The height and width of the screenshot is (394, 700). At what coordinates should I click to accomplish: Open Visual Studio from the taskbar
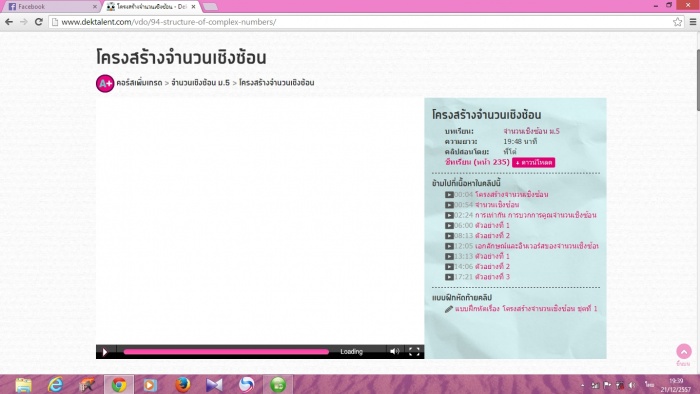214,385
